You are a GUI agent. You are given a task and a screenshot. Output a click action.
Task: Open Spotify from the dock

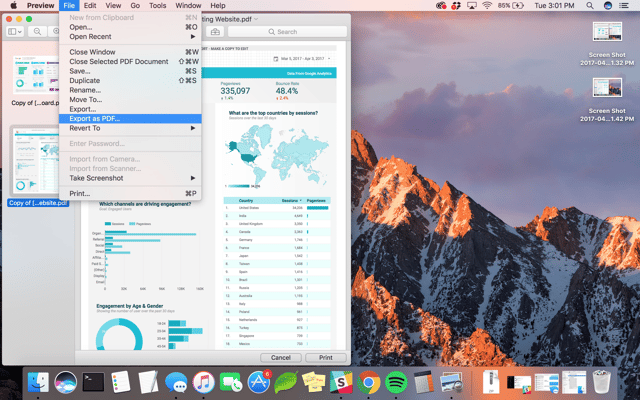394,382
